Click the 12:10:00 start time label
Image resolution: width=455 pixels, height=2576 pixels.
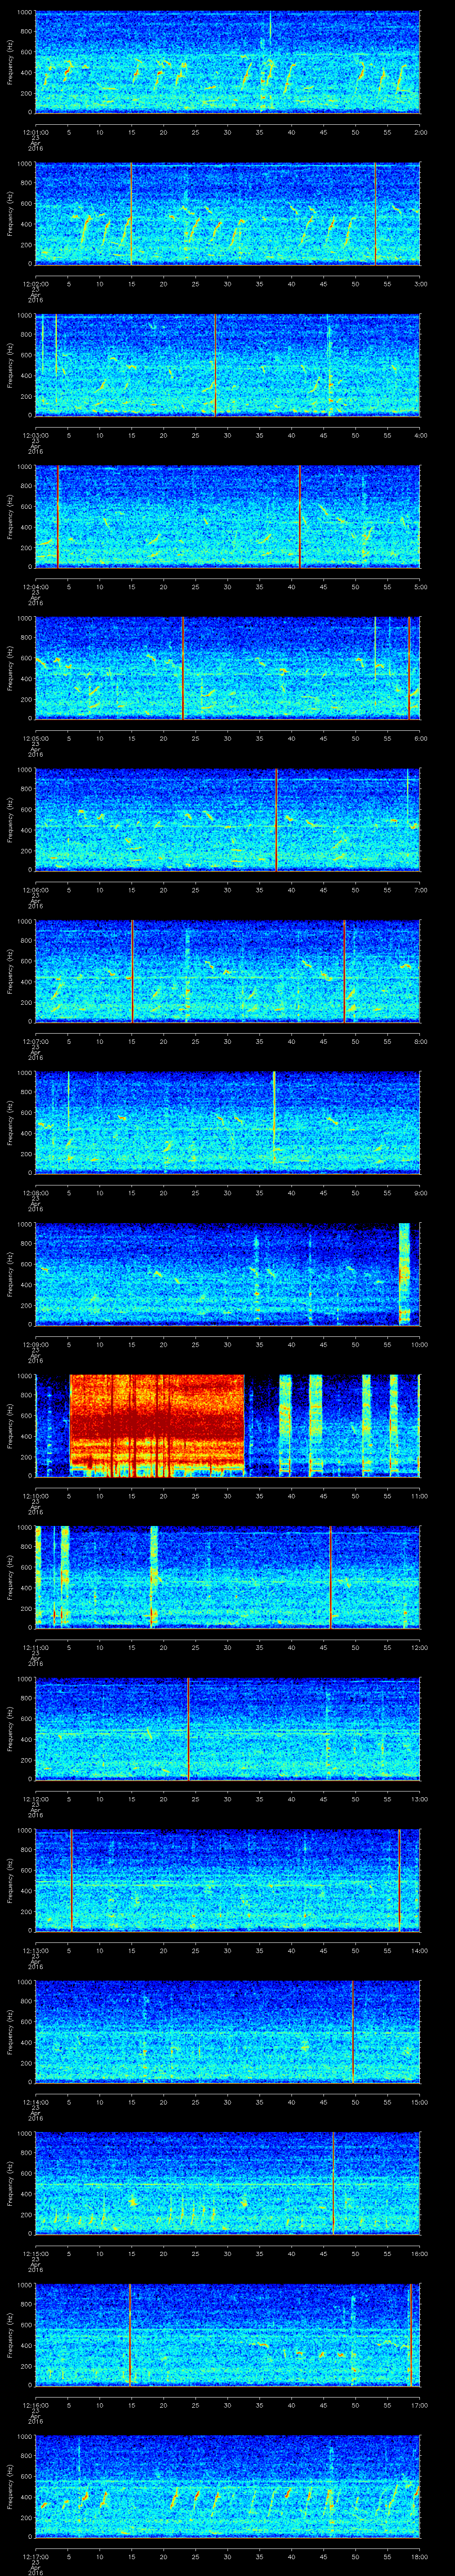point(35,1495)
